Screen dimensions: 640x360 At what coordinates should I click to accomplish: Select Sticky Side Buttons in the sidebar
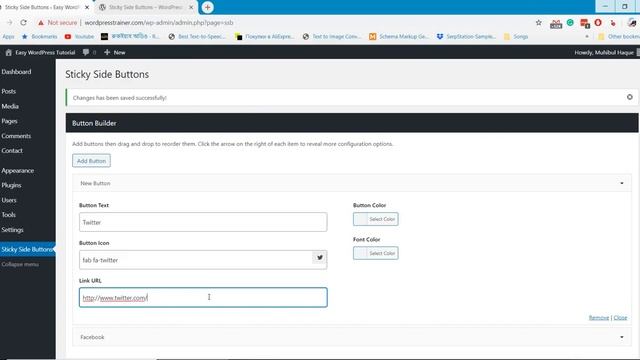click(x=28, y=249)
